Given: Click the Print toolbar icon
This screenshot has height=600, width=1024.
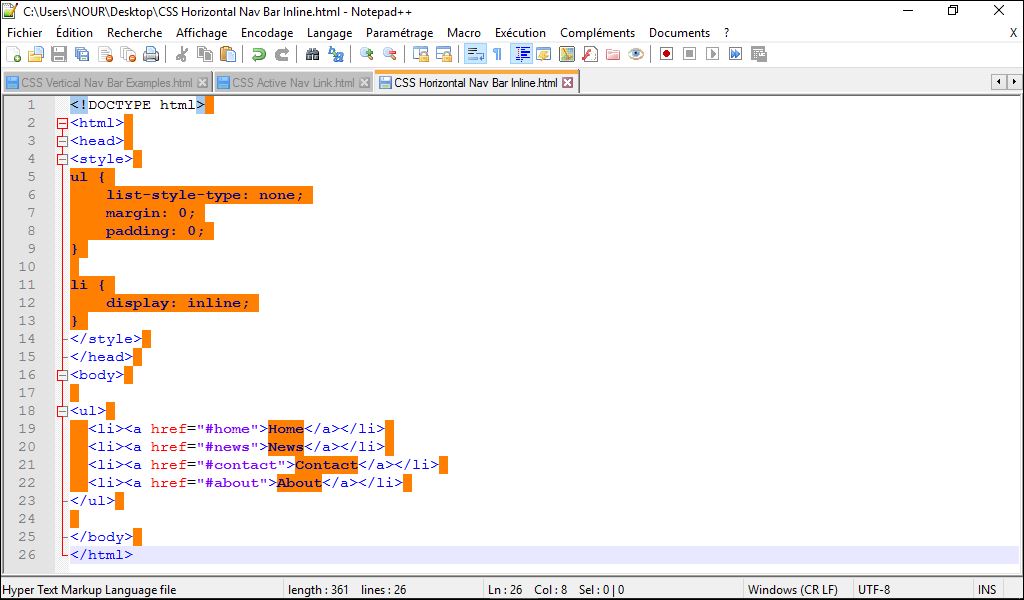Looking at the screenshot, I should (x=149, y=54).
